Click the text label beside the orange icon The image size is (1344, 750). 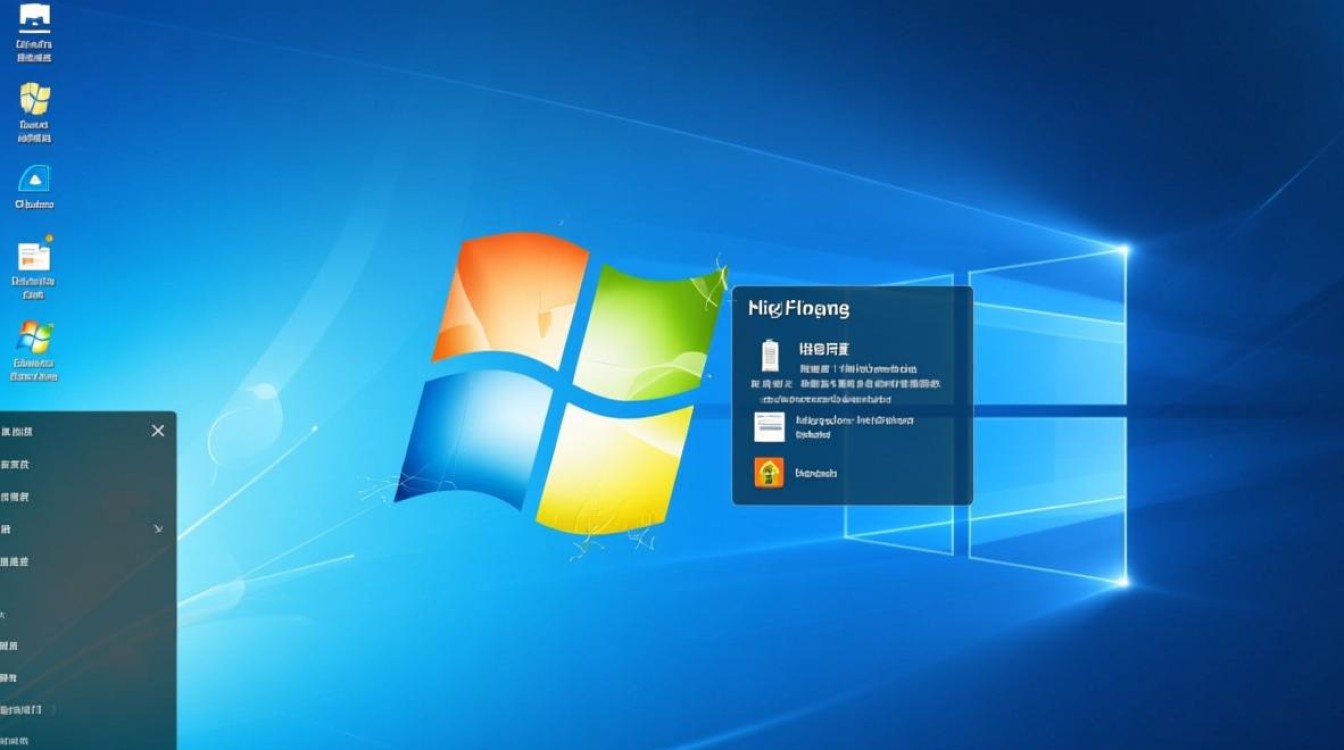point(816,472)
